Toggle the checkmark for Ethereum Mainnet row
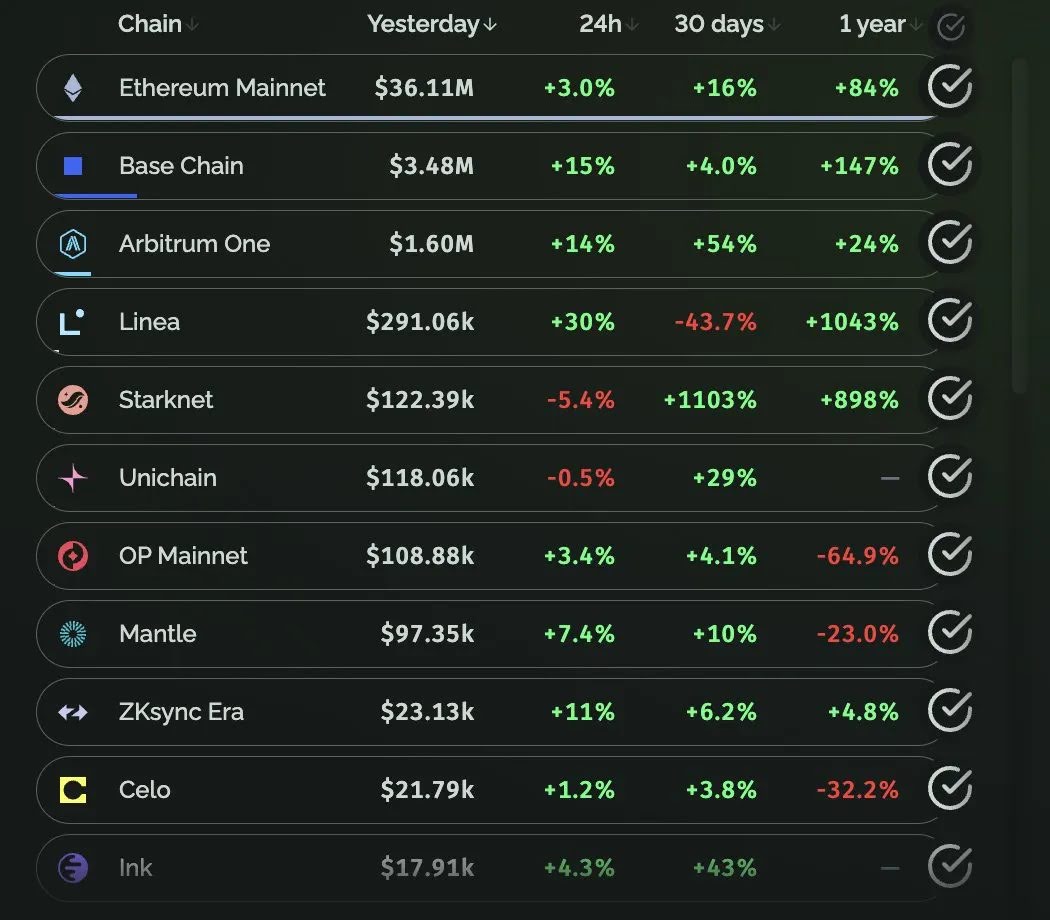 [x=950, y=88]
